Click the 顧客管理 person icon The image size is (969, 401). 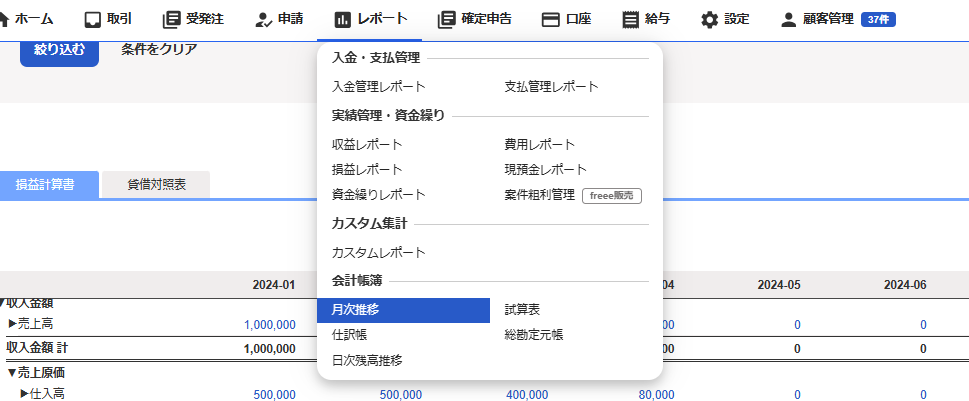788,19
